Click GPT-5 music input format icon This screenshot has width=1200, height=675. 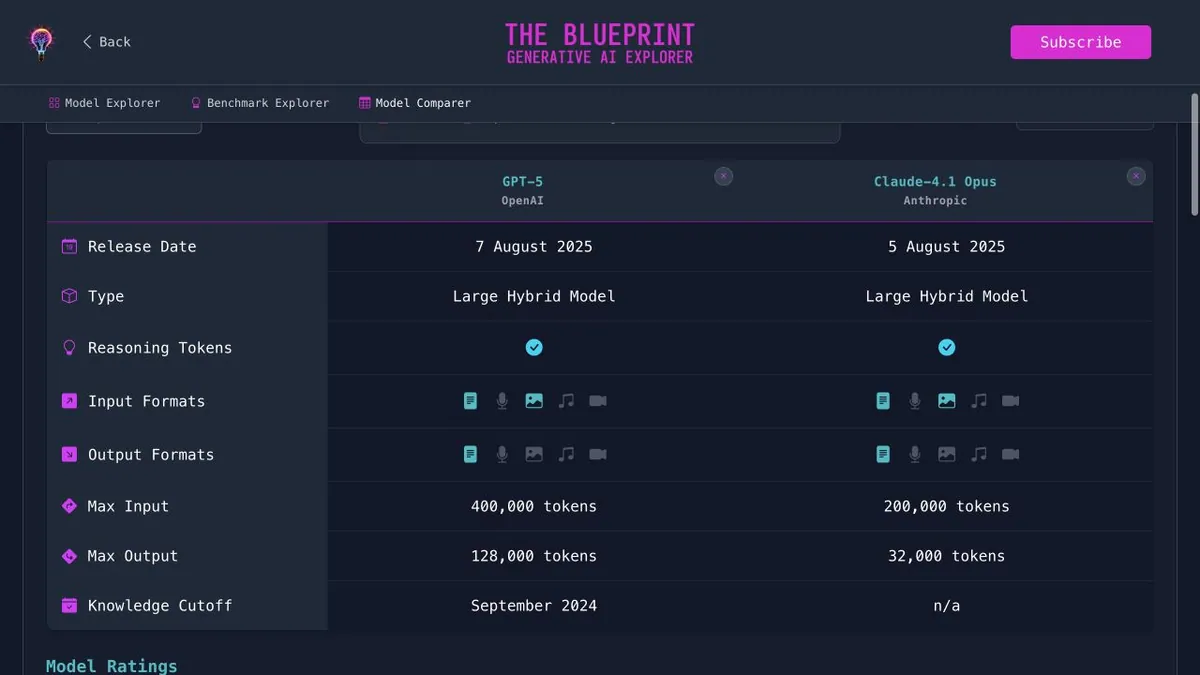pos(566,401)
